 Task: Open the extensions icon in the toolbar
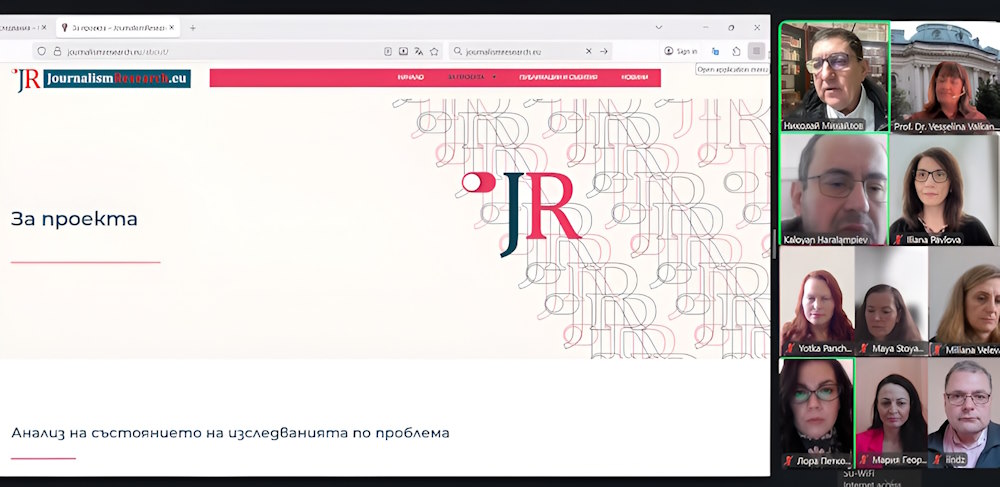pyautogui.click(x=736, y=51)
